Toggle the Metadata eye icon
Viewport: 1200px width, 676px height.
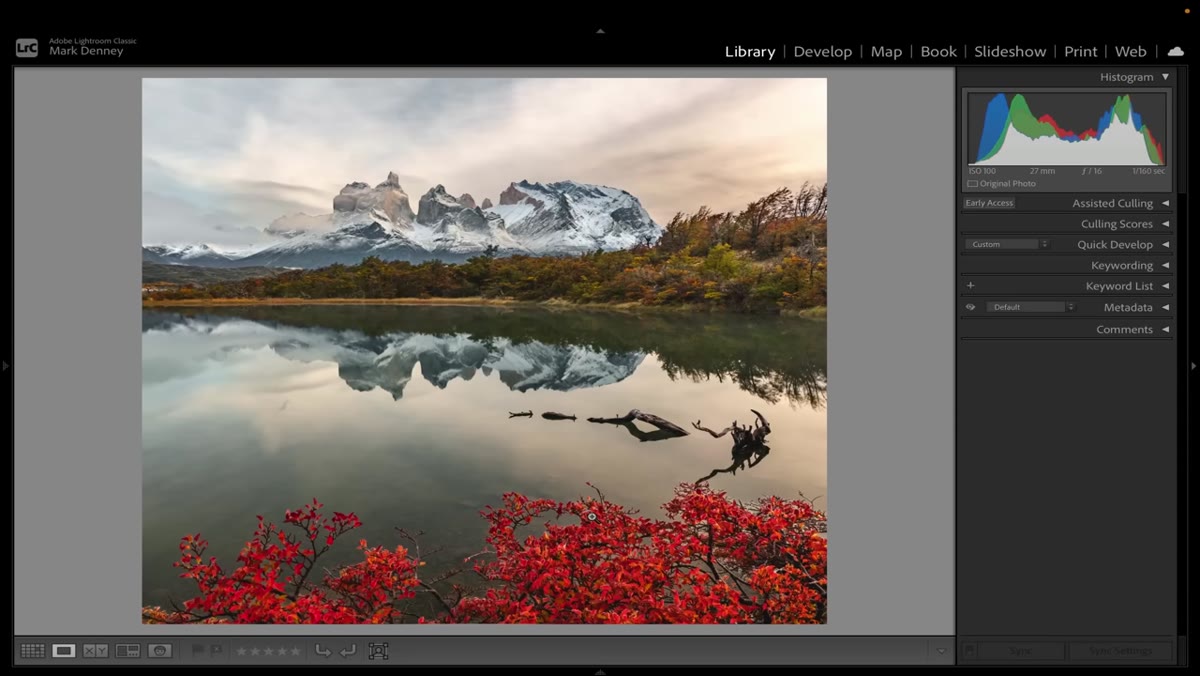[970, 307]
